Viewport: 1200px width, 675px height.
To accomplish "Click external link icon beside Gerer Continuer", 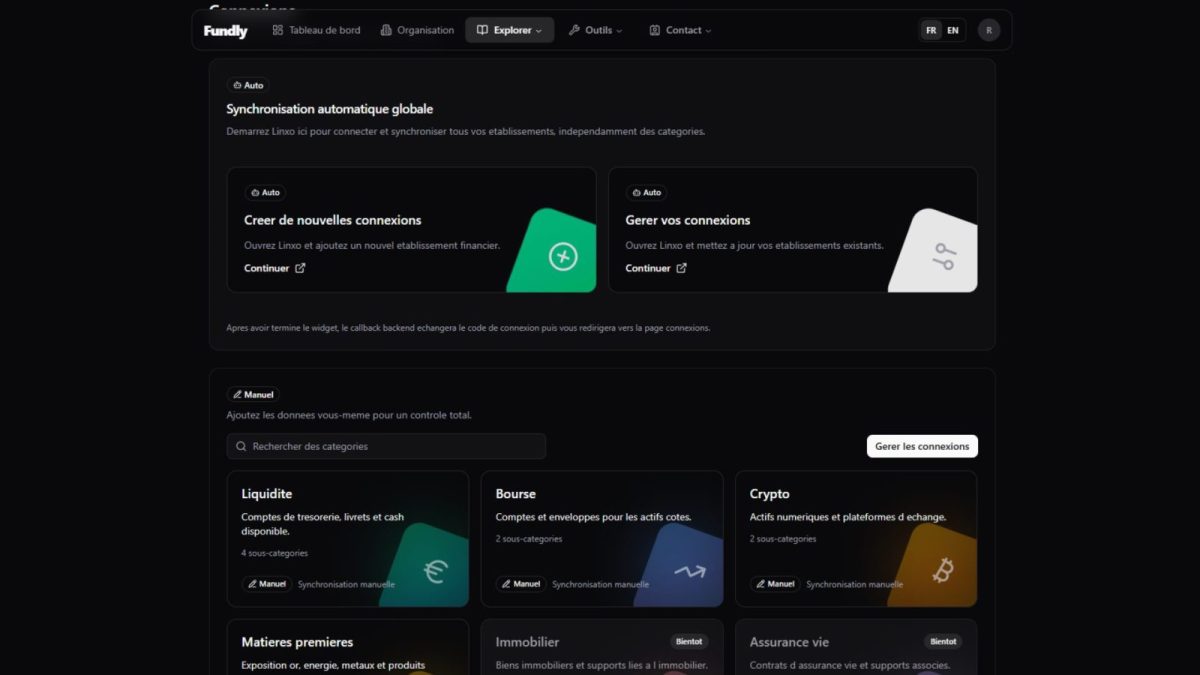I will tap(682, 268).
